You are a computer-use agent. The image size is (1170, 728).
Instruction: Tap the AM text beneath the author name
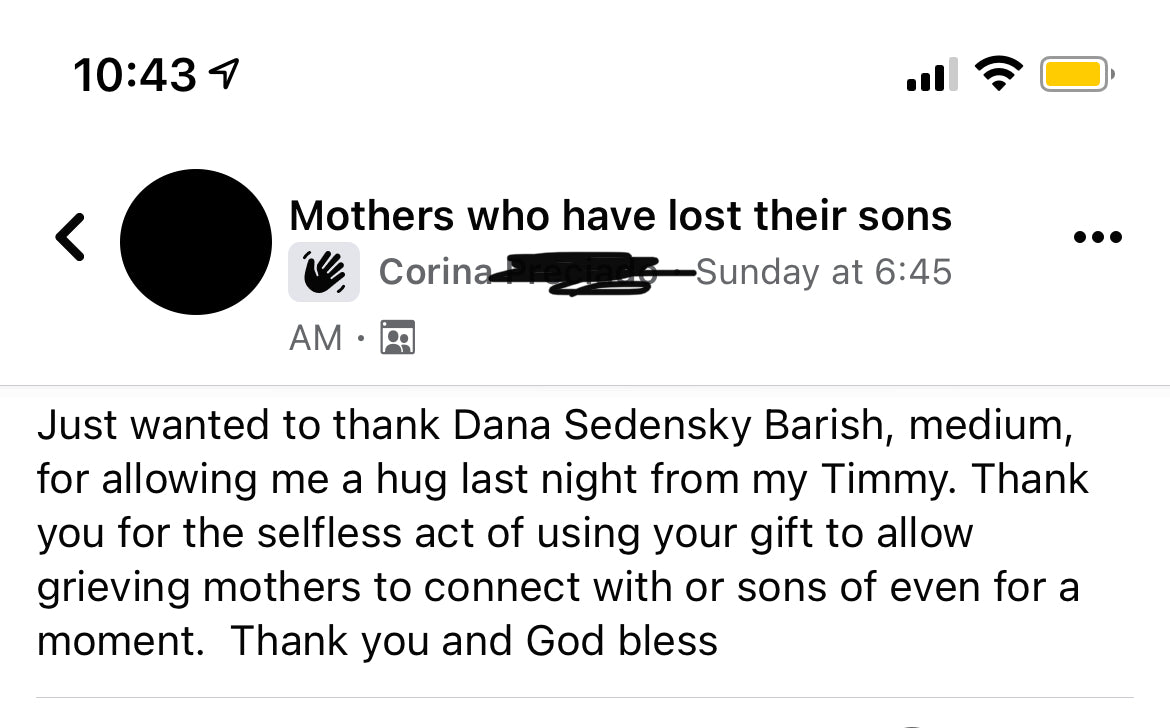click(316, 338)
